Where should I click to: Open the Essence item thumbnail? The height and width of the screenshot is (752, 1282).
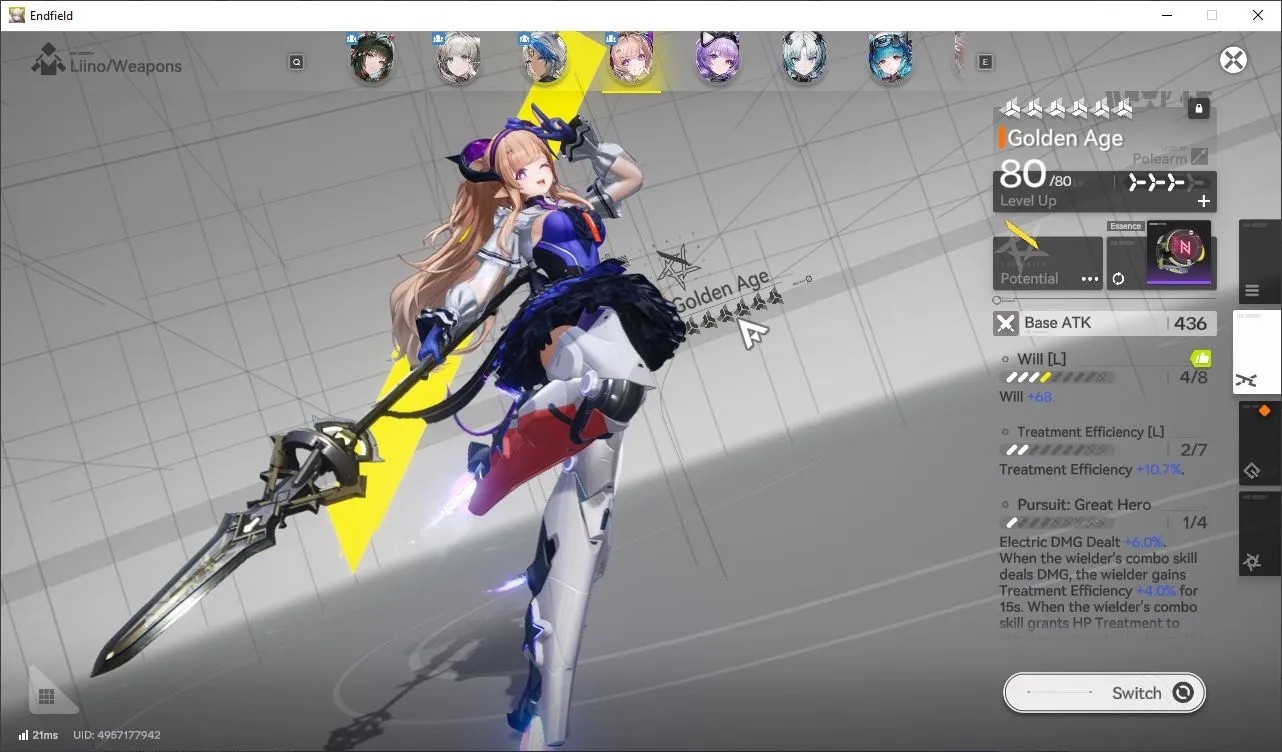click(x=1178, y=253)
